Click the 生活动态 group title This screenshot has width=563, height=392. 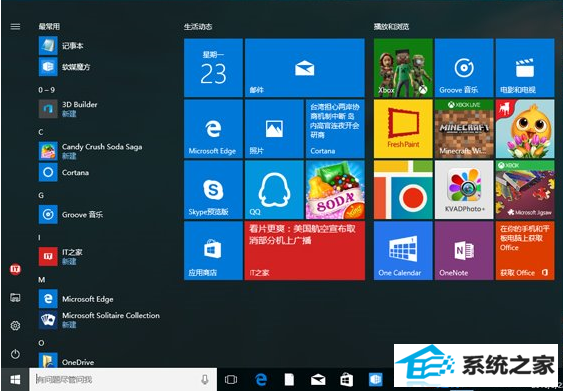click(198, 27)
